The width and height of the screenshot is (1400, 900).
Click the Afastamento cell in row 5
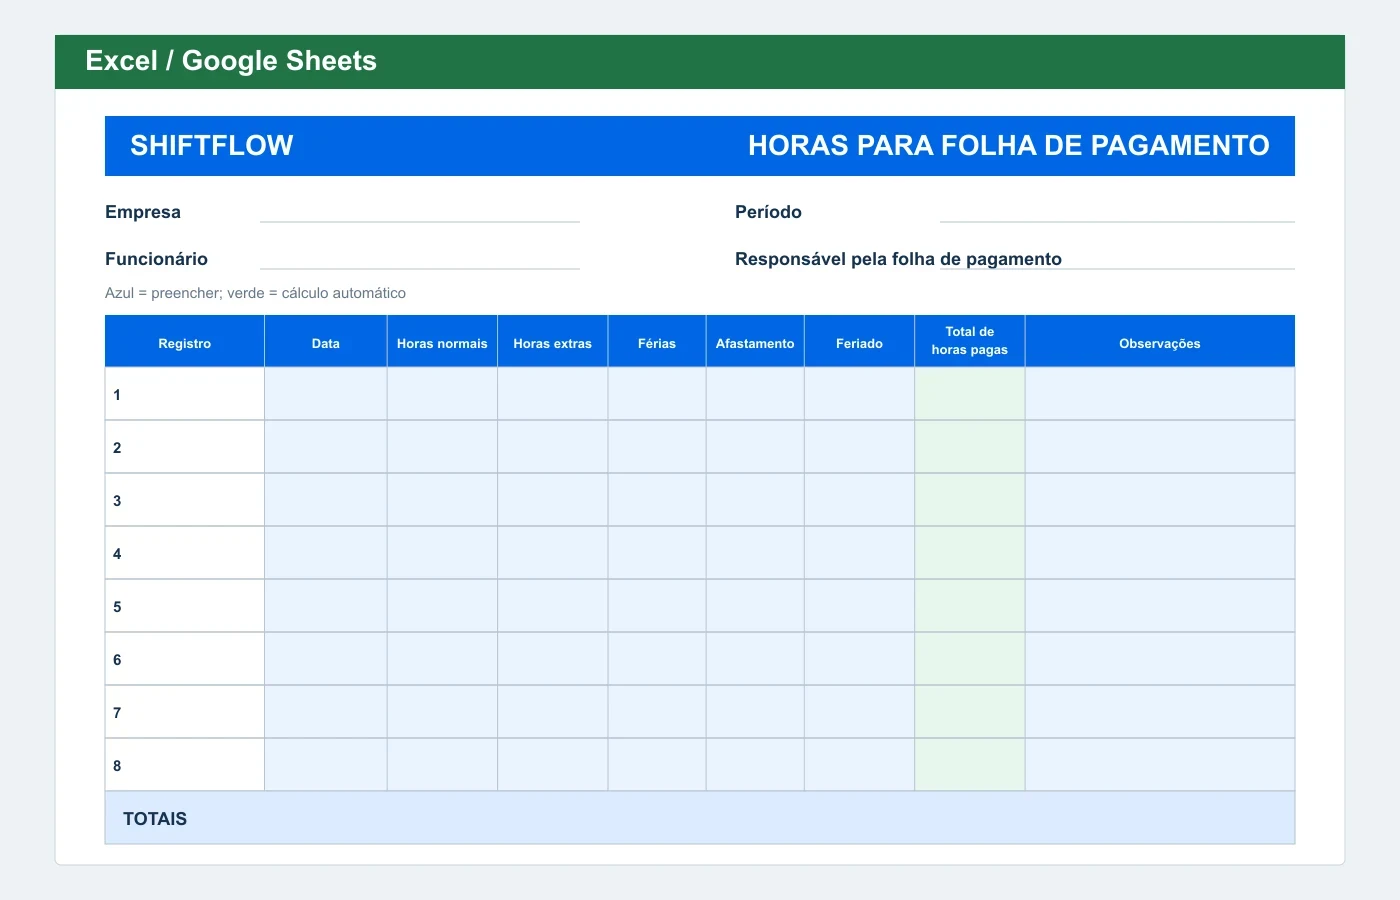[755, 606]
